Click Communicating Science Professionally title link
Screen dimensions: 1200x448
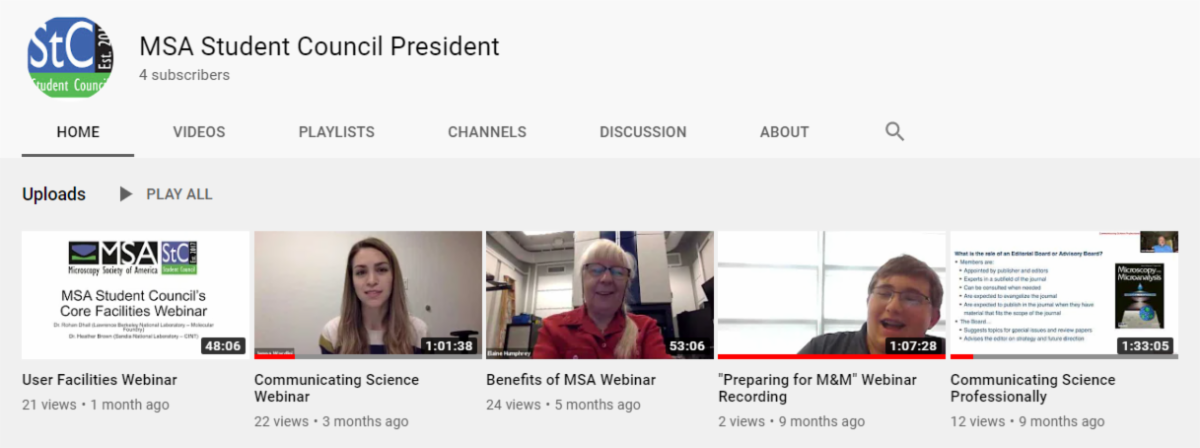tap(1033, 388)
